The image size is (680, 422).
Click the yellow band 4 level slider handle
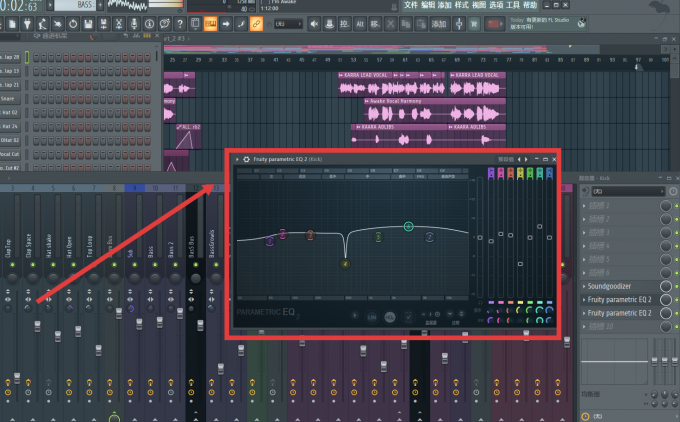coord(520,264)
